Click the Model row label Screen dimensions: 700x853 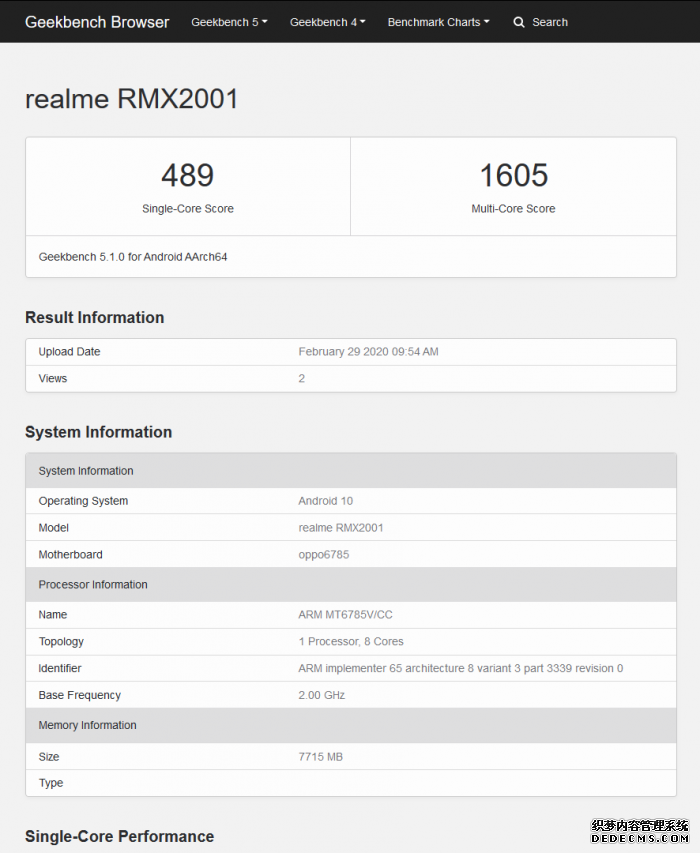(x=53, y=528)
